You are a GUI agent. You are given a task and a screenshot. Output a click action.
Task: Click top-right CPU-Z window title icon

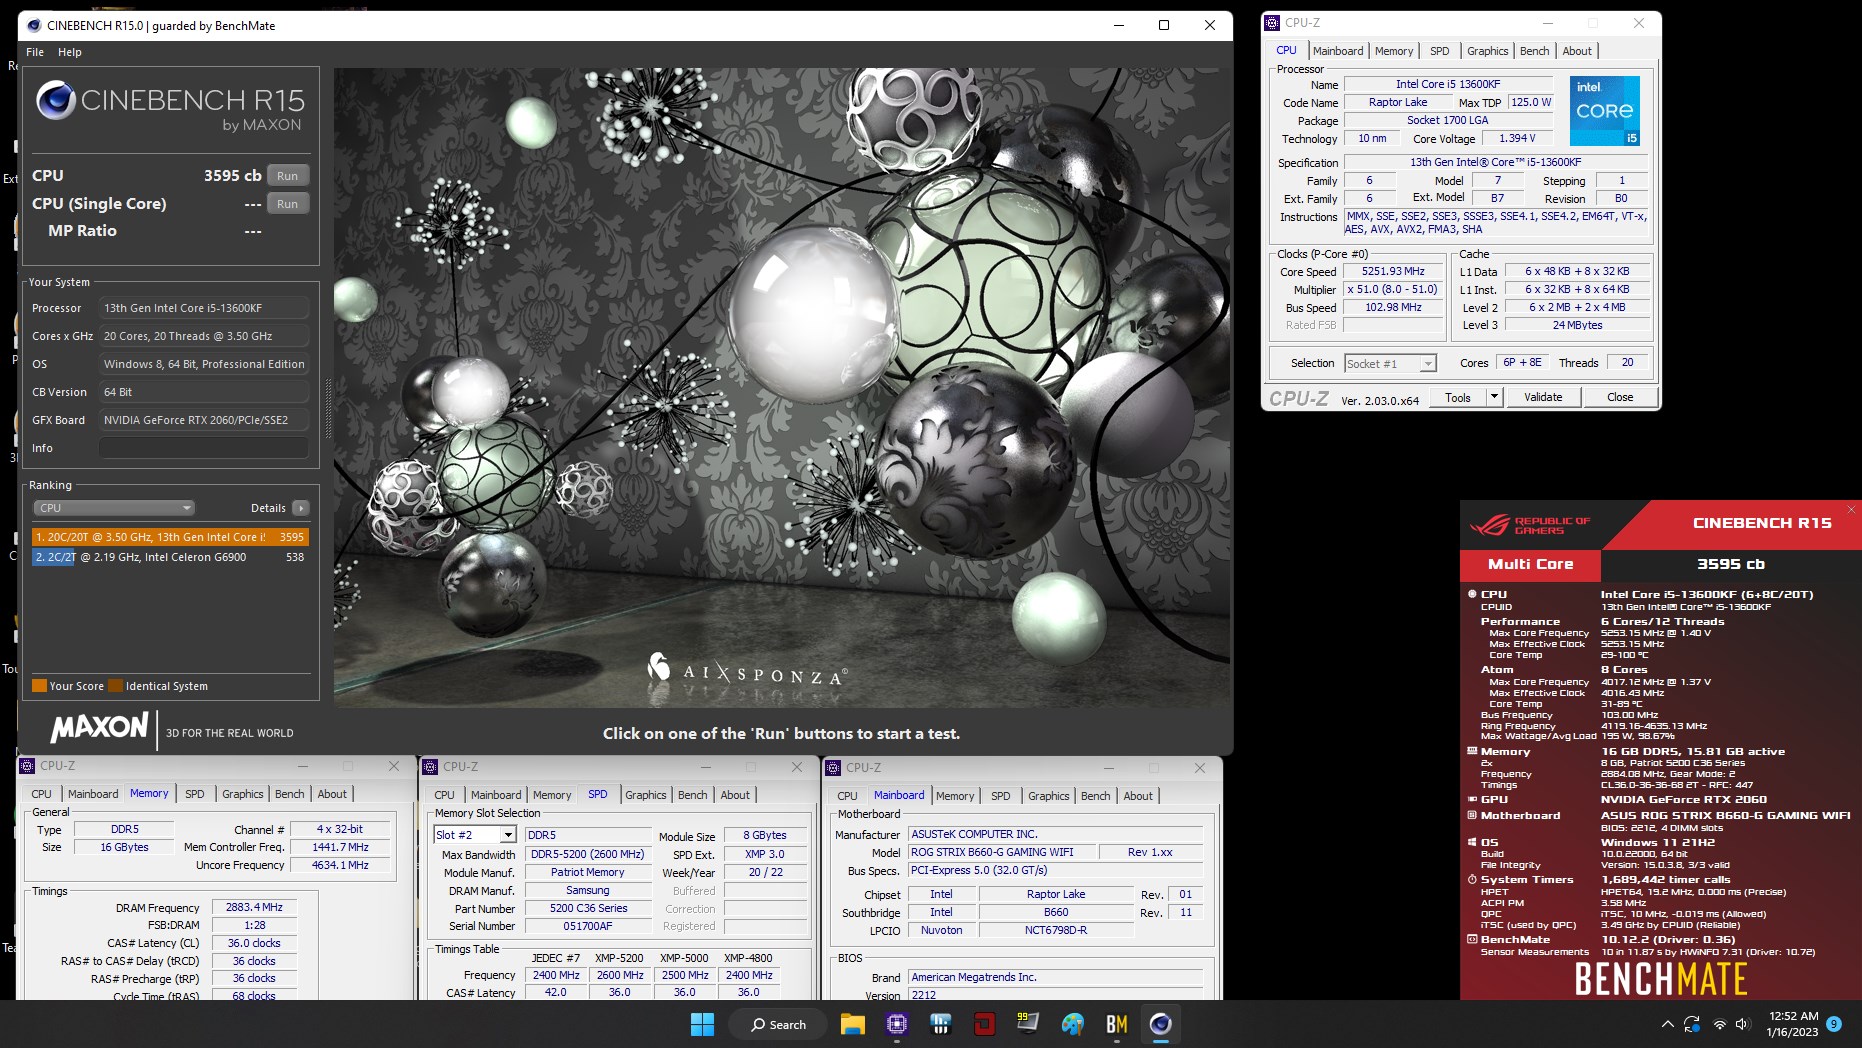click(1272, 23)
